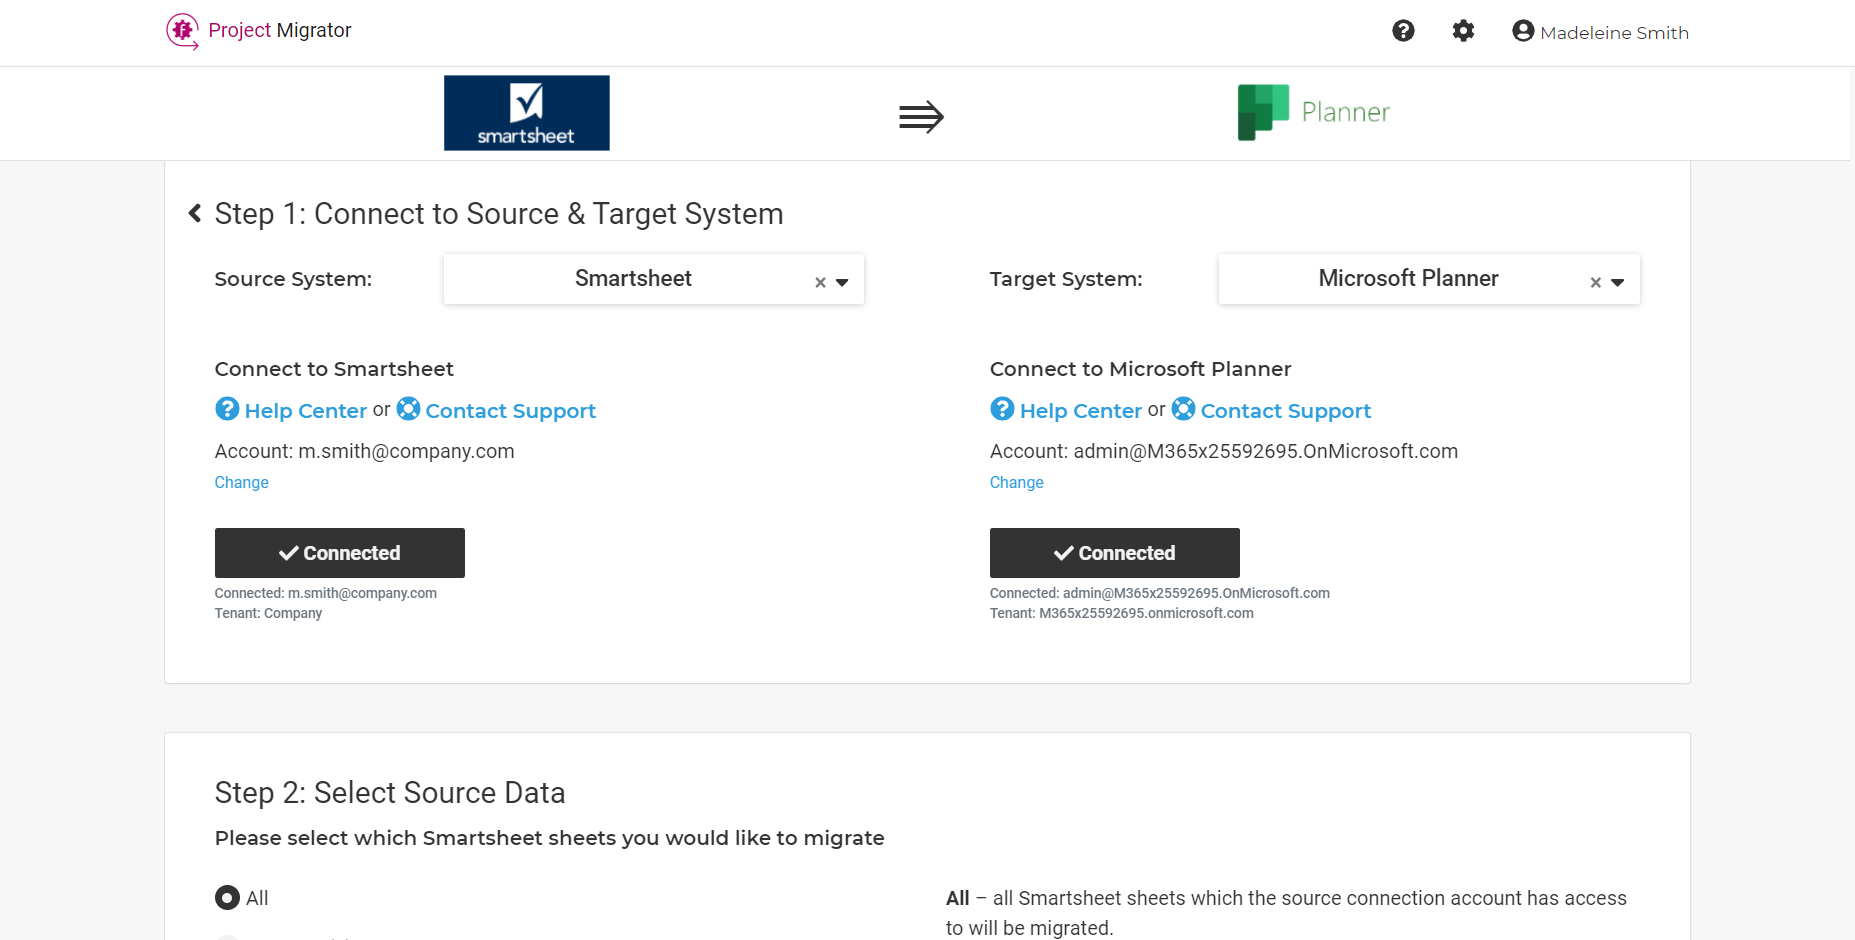Collapse Step 1 using the back chevron
Viewport: 1855px width, 940px height.
pyautogui.click(x=195, y=213)
